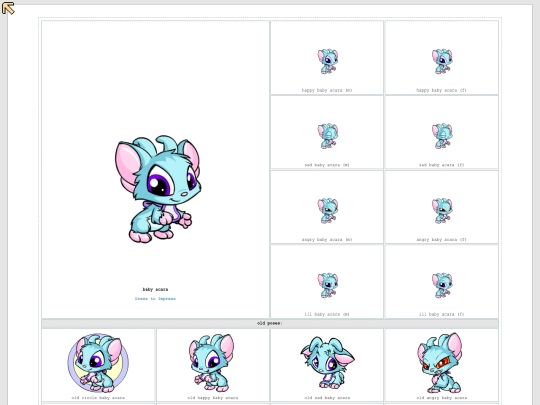Open the old angry baby acara image
The image size is (540, 405).
click(x=440, y=363)
